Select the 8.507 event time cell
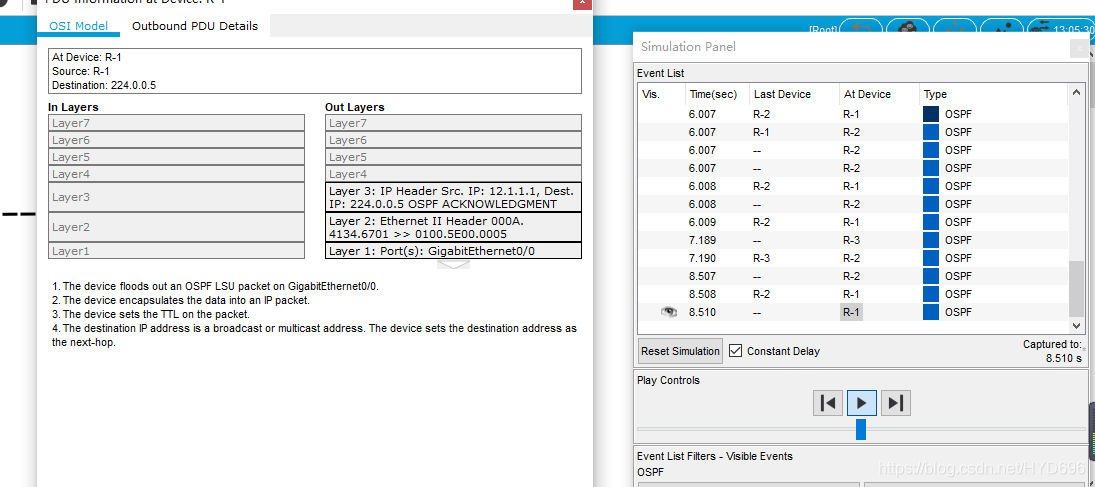The width and height of the screenshot is (1095, 487). 702,276
